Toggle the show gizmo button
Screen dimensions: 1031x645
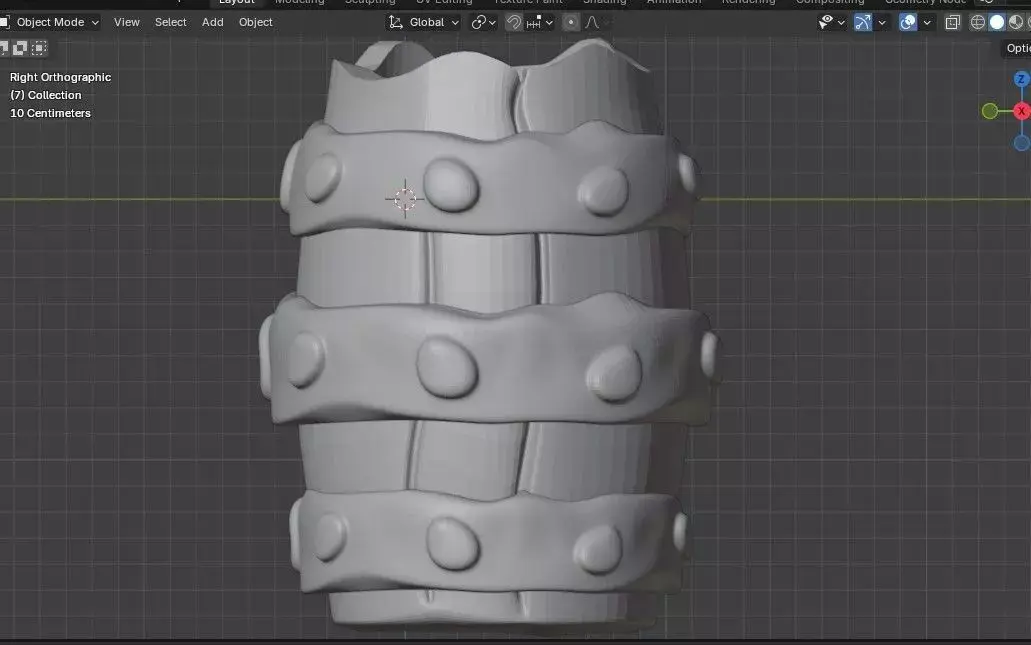click(862, 22)
